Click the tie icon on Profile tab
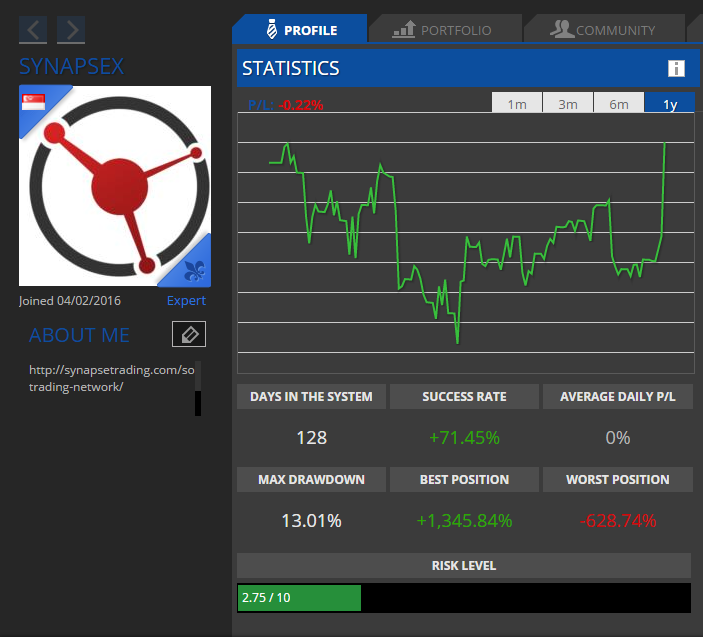 click(271, 30)
